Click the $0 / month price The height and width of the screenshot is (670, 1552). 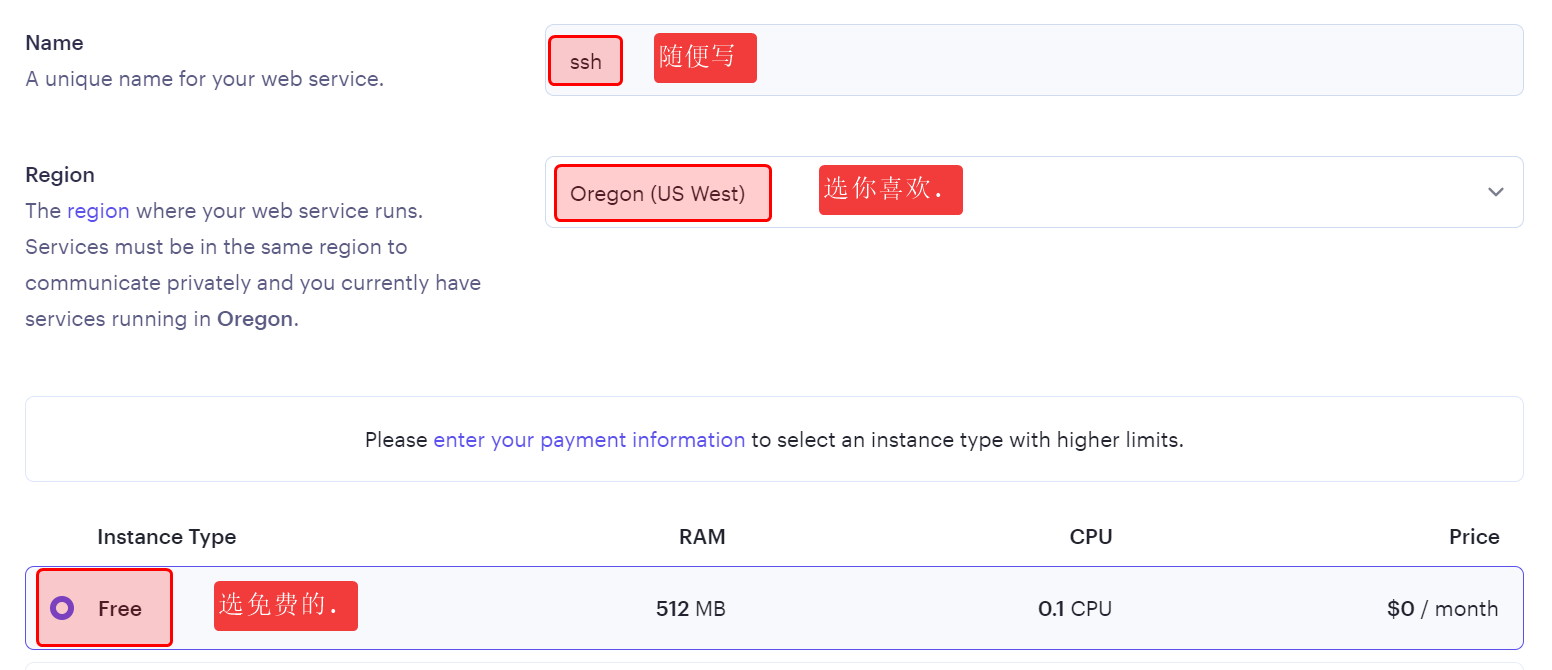[x=1442, y=608]
